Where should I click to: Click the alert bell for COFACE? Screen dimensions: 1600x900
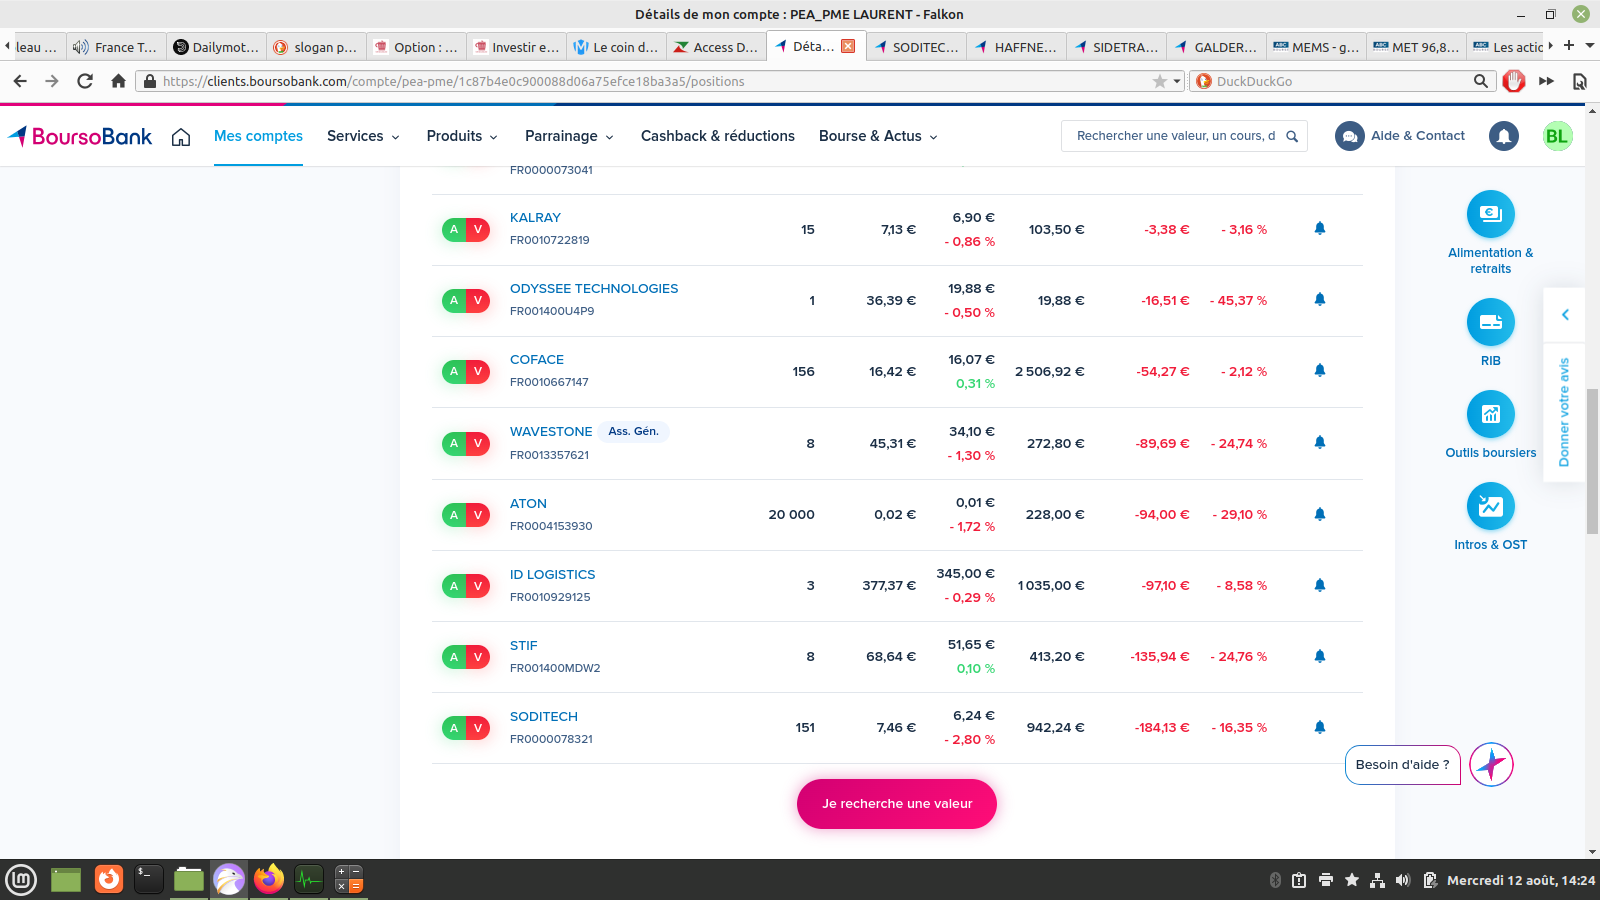coord(1319,370)
